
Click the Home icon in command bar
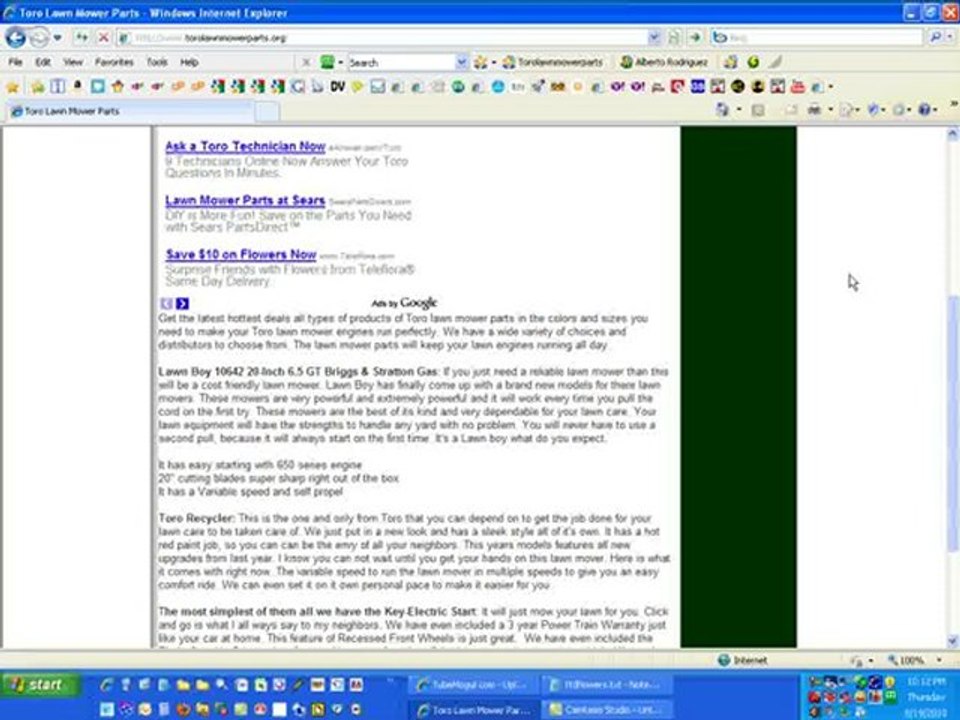click(x=722, y=110)
